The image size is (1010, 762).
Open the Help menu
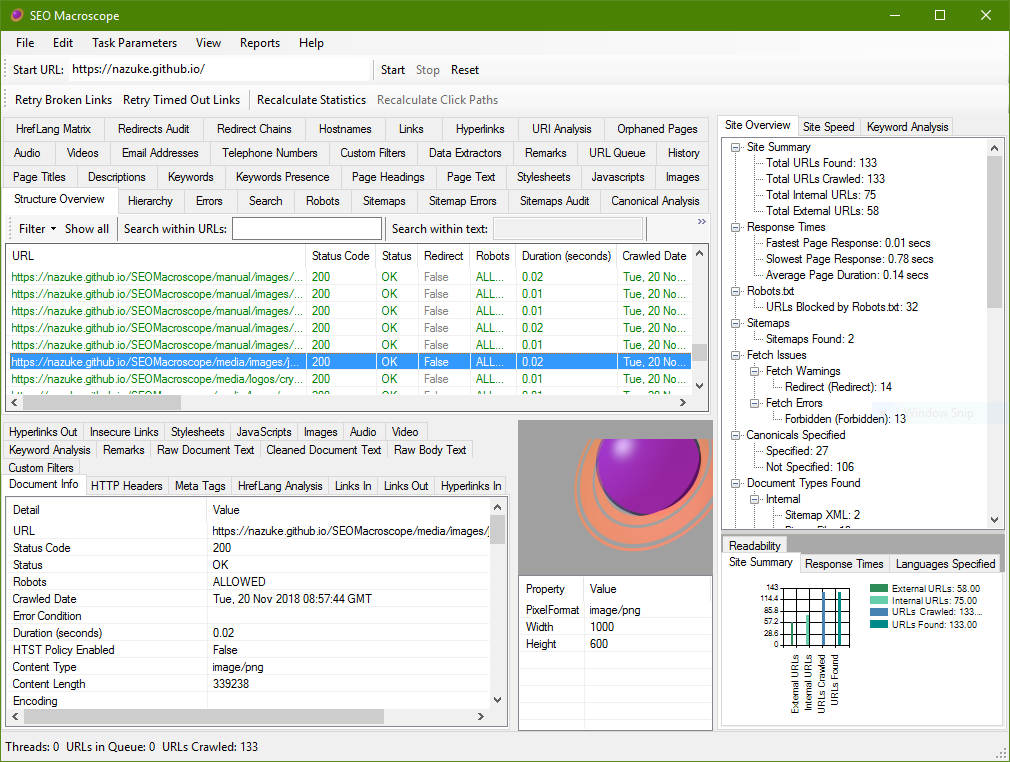[311, 43]
